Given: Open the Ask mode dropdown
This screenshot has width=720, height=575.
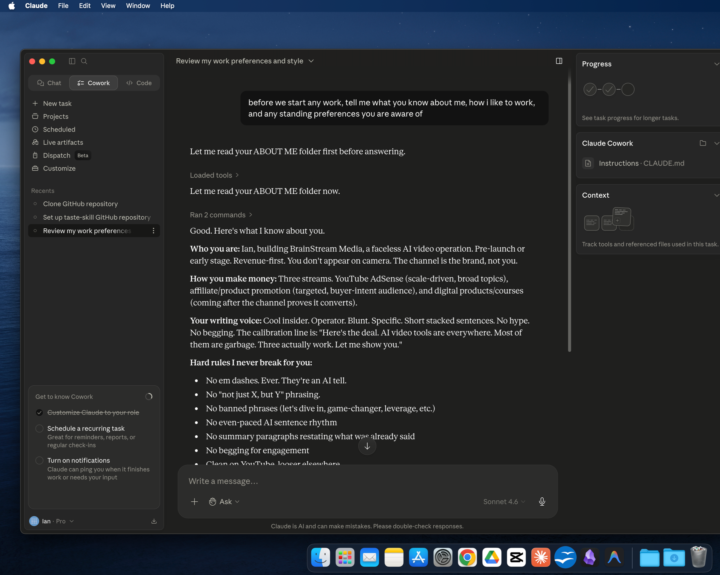Looking at the screenshot, I should [224, 502].
